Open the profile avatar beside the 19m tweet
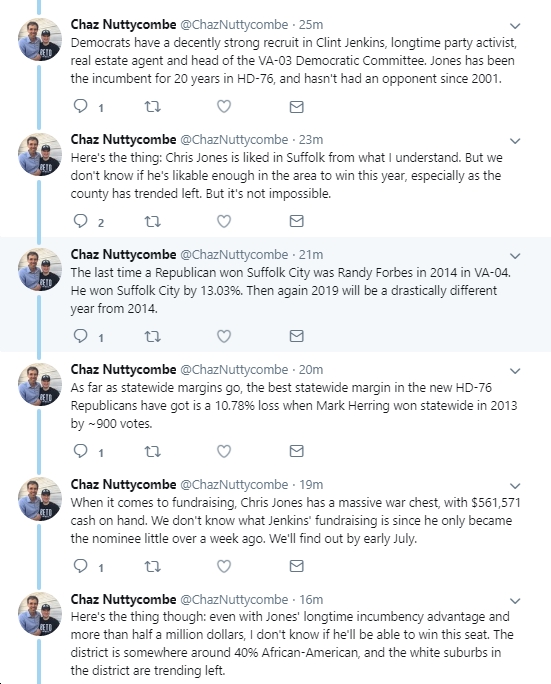 39,499
